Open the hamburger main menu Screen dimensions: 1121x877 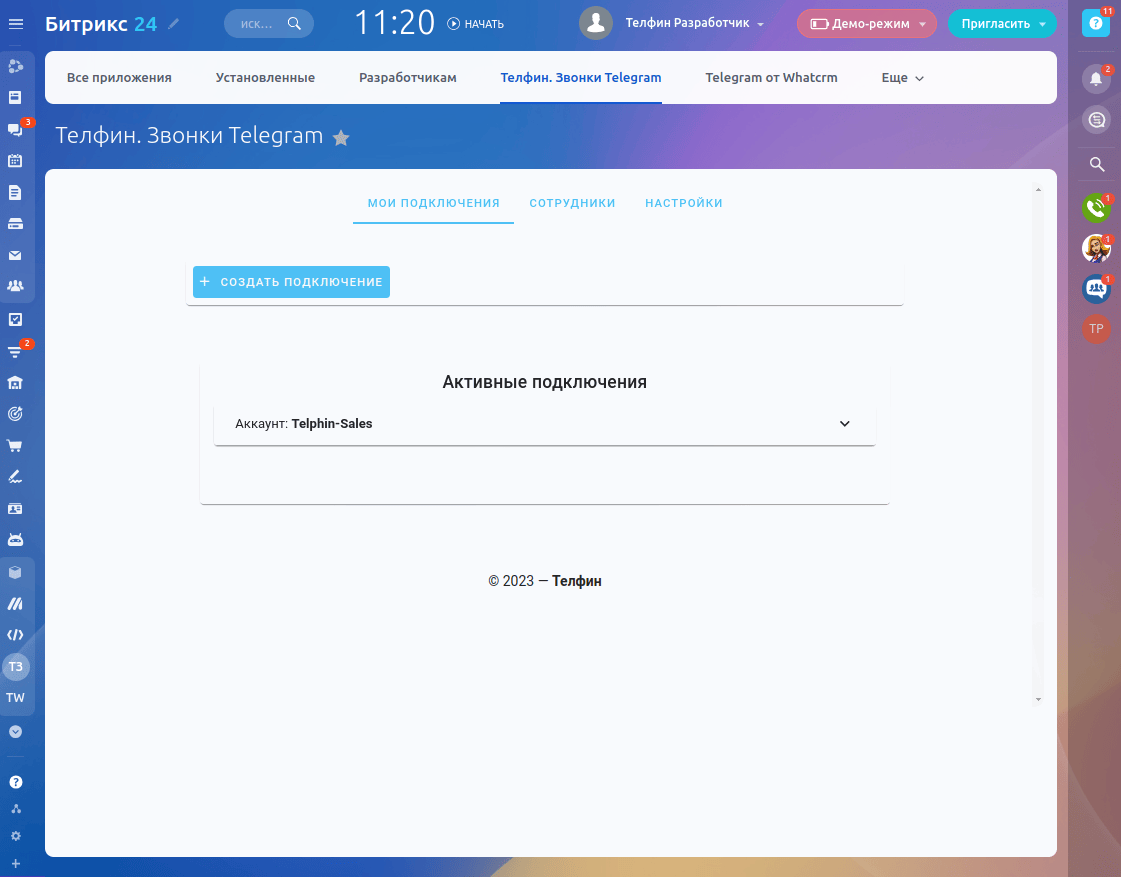coord(16,24)
